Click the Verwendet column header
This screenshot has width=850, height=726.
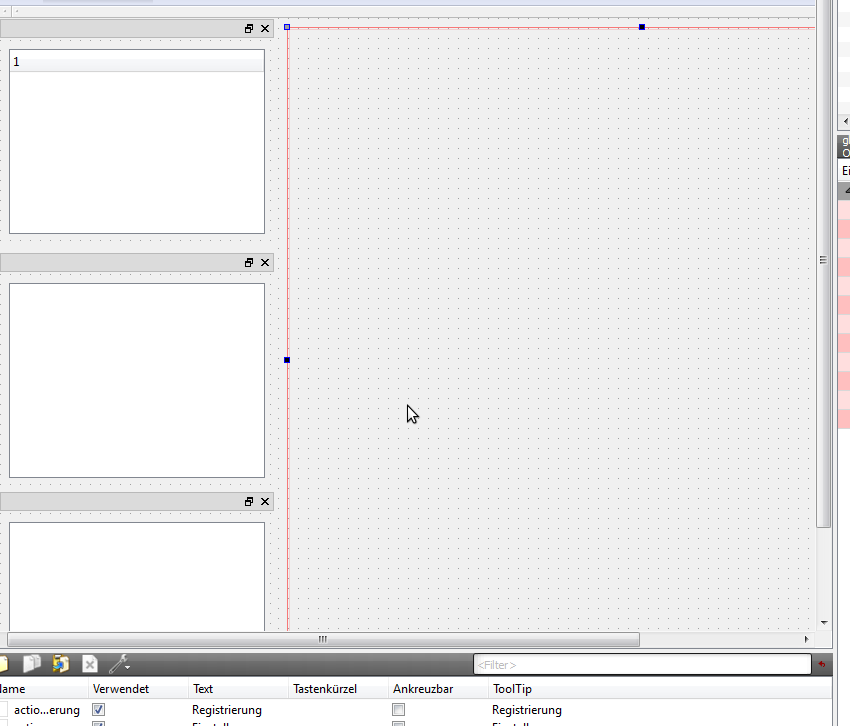(138, 689)
